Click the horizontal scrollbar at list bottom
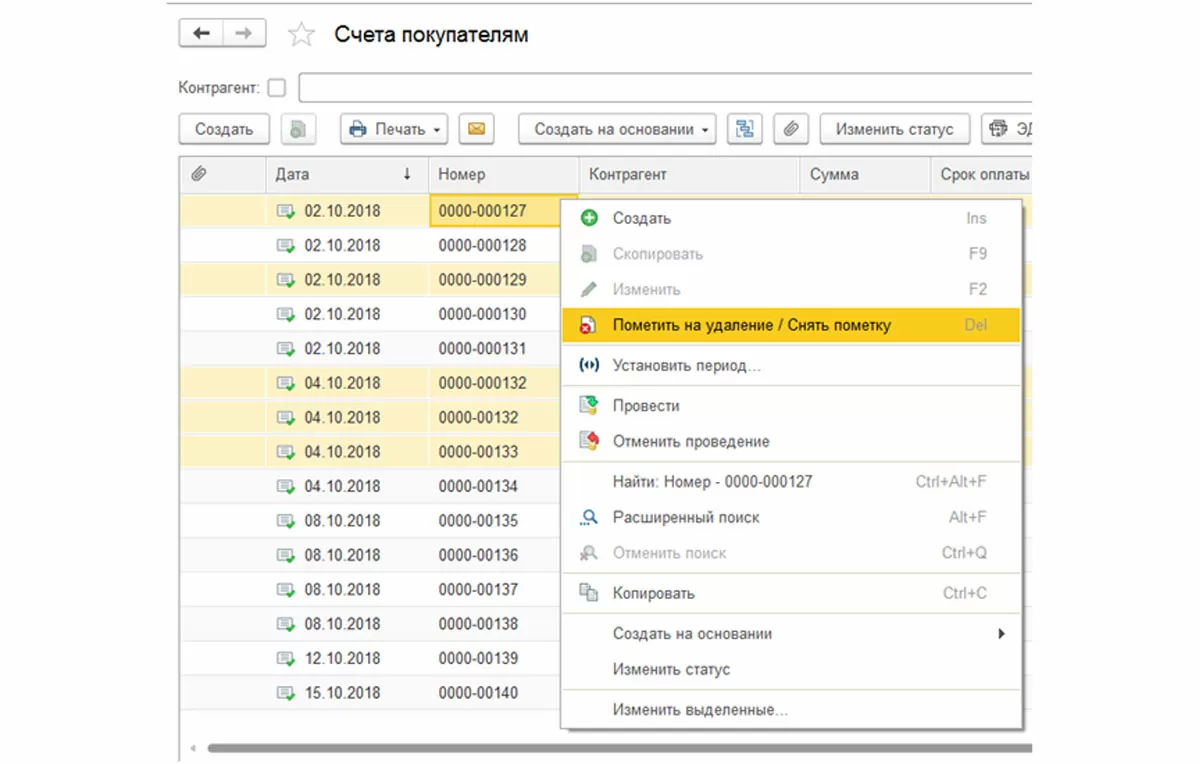Screen dimensions: 1200x764 click(600, 747)
